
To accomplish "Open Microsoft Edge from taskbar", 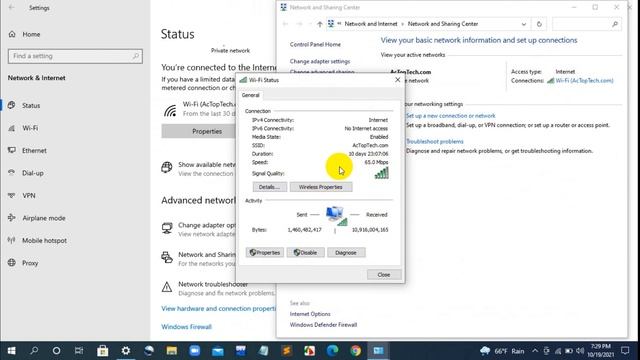I will [332, 351].
